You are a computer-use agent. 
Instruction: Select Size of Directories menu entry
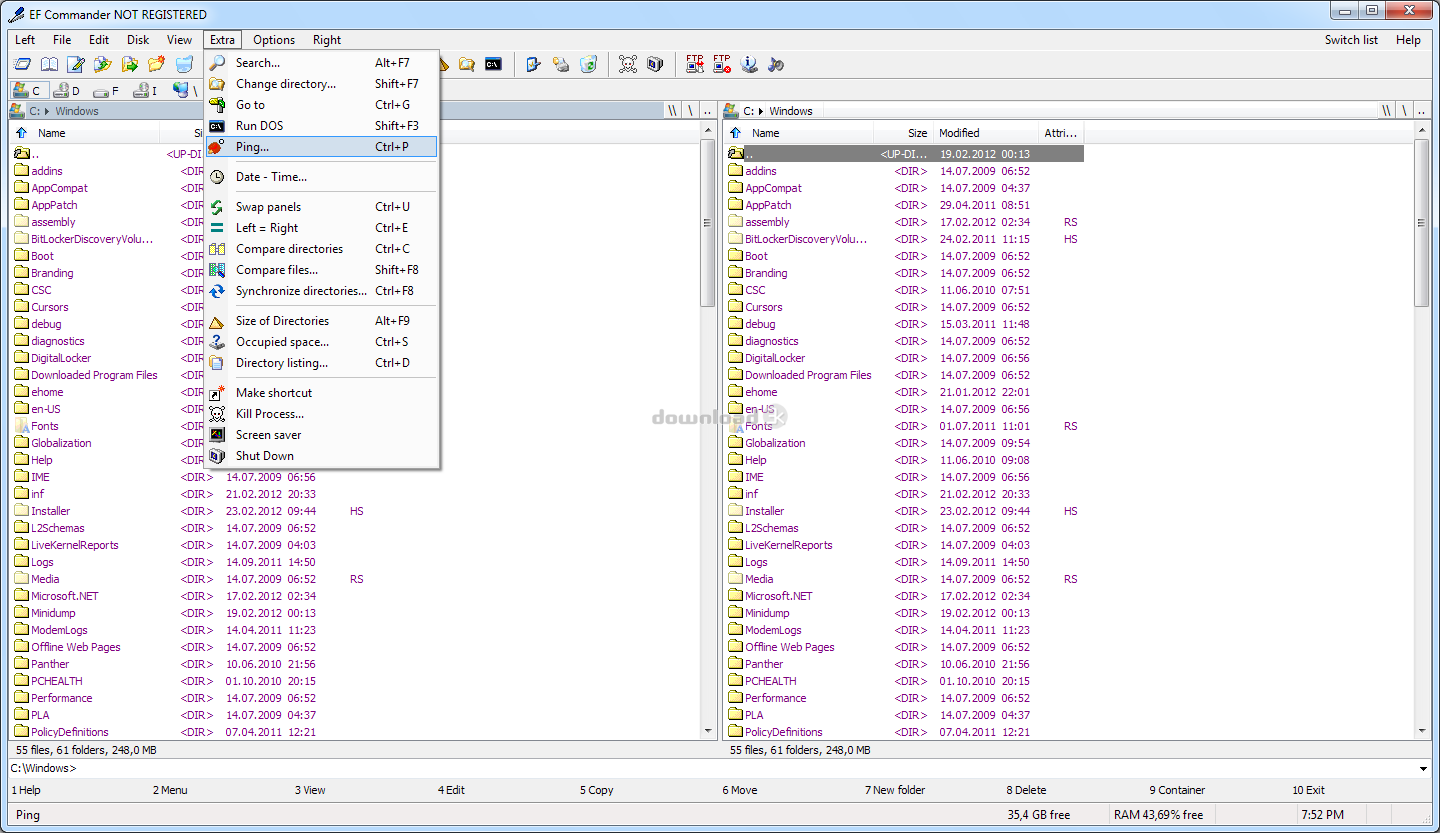322,321
